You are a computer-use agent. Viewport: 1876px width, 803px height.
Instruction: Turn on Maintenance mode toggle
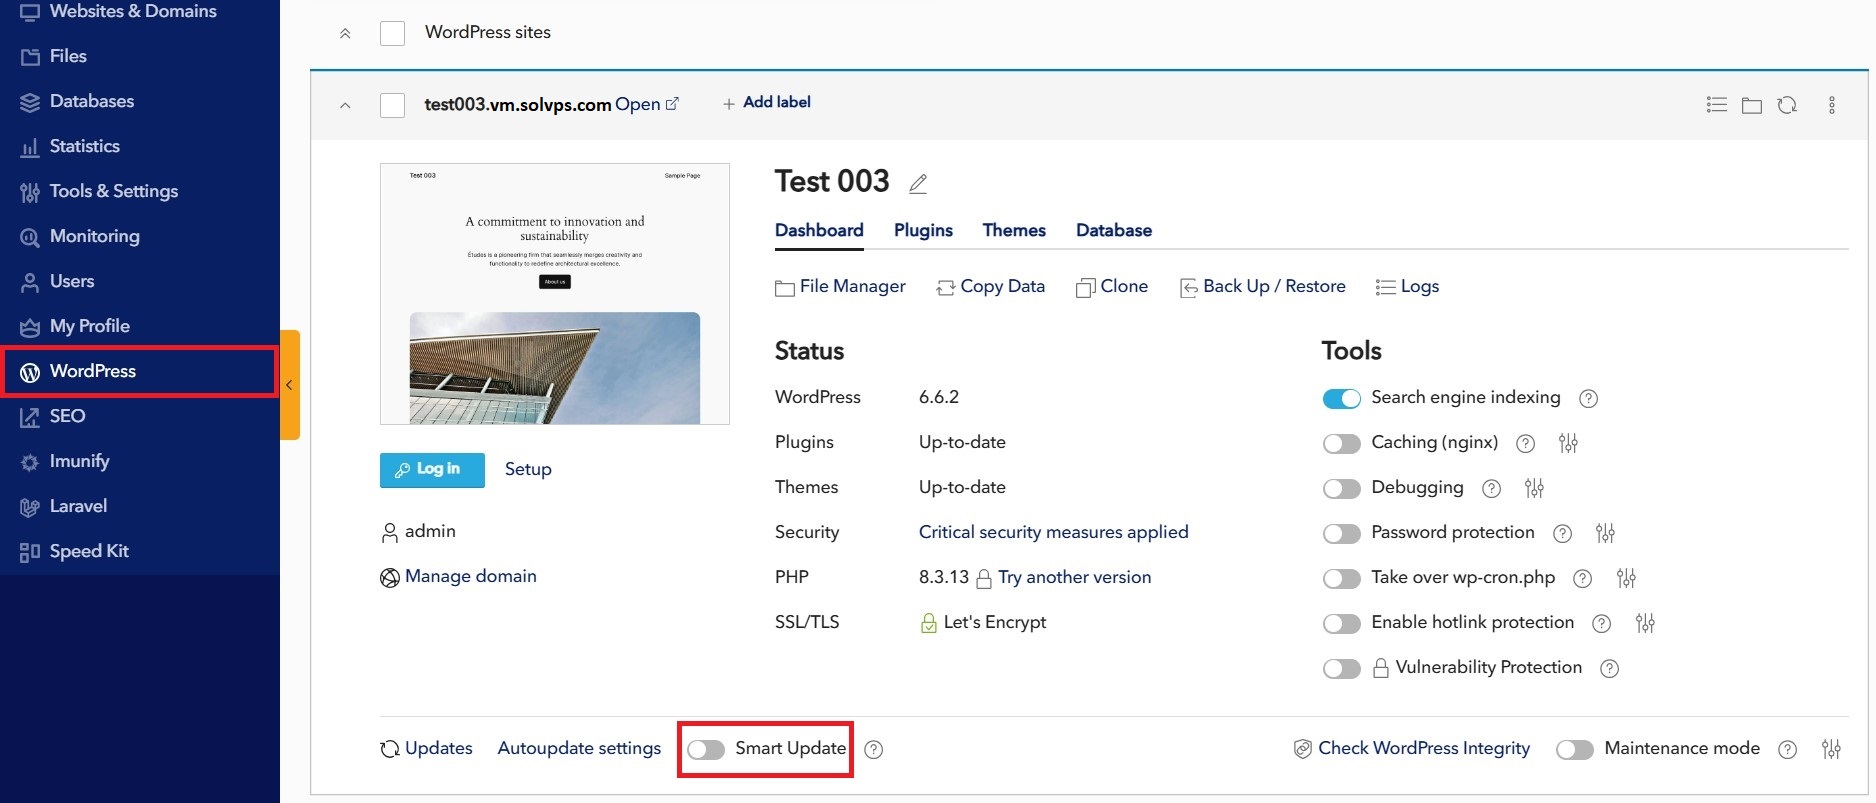(x=1574, y=750)
